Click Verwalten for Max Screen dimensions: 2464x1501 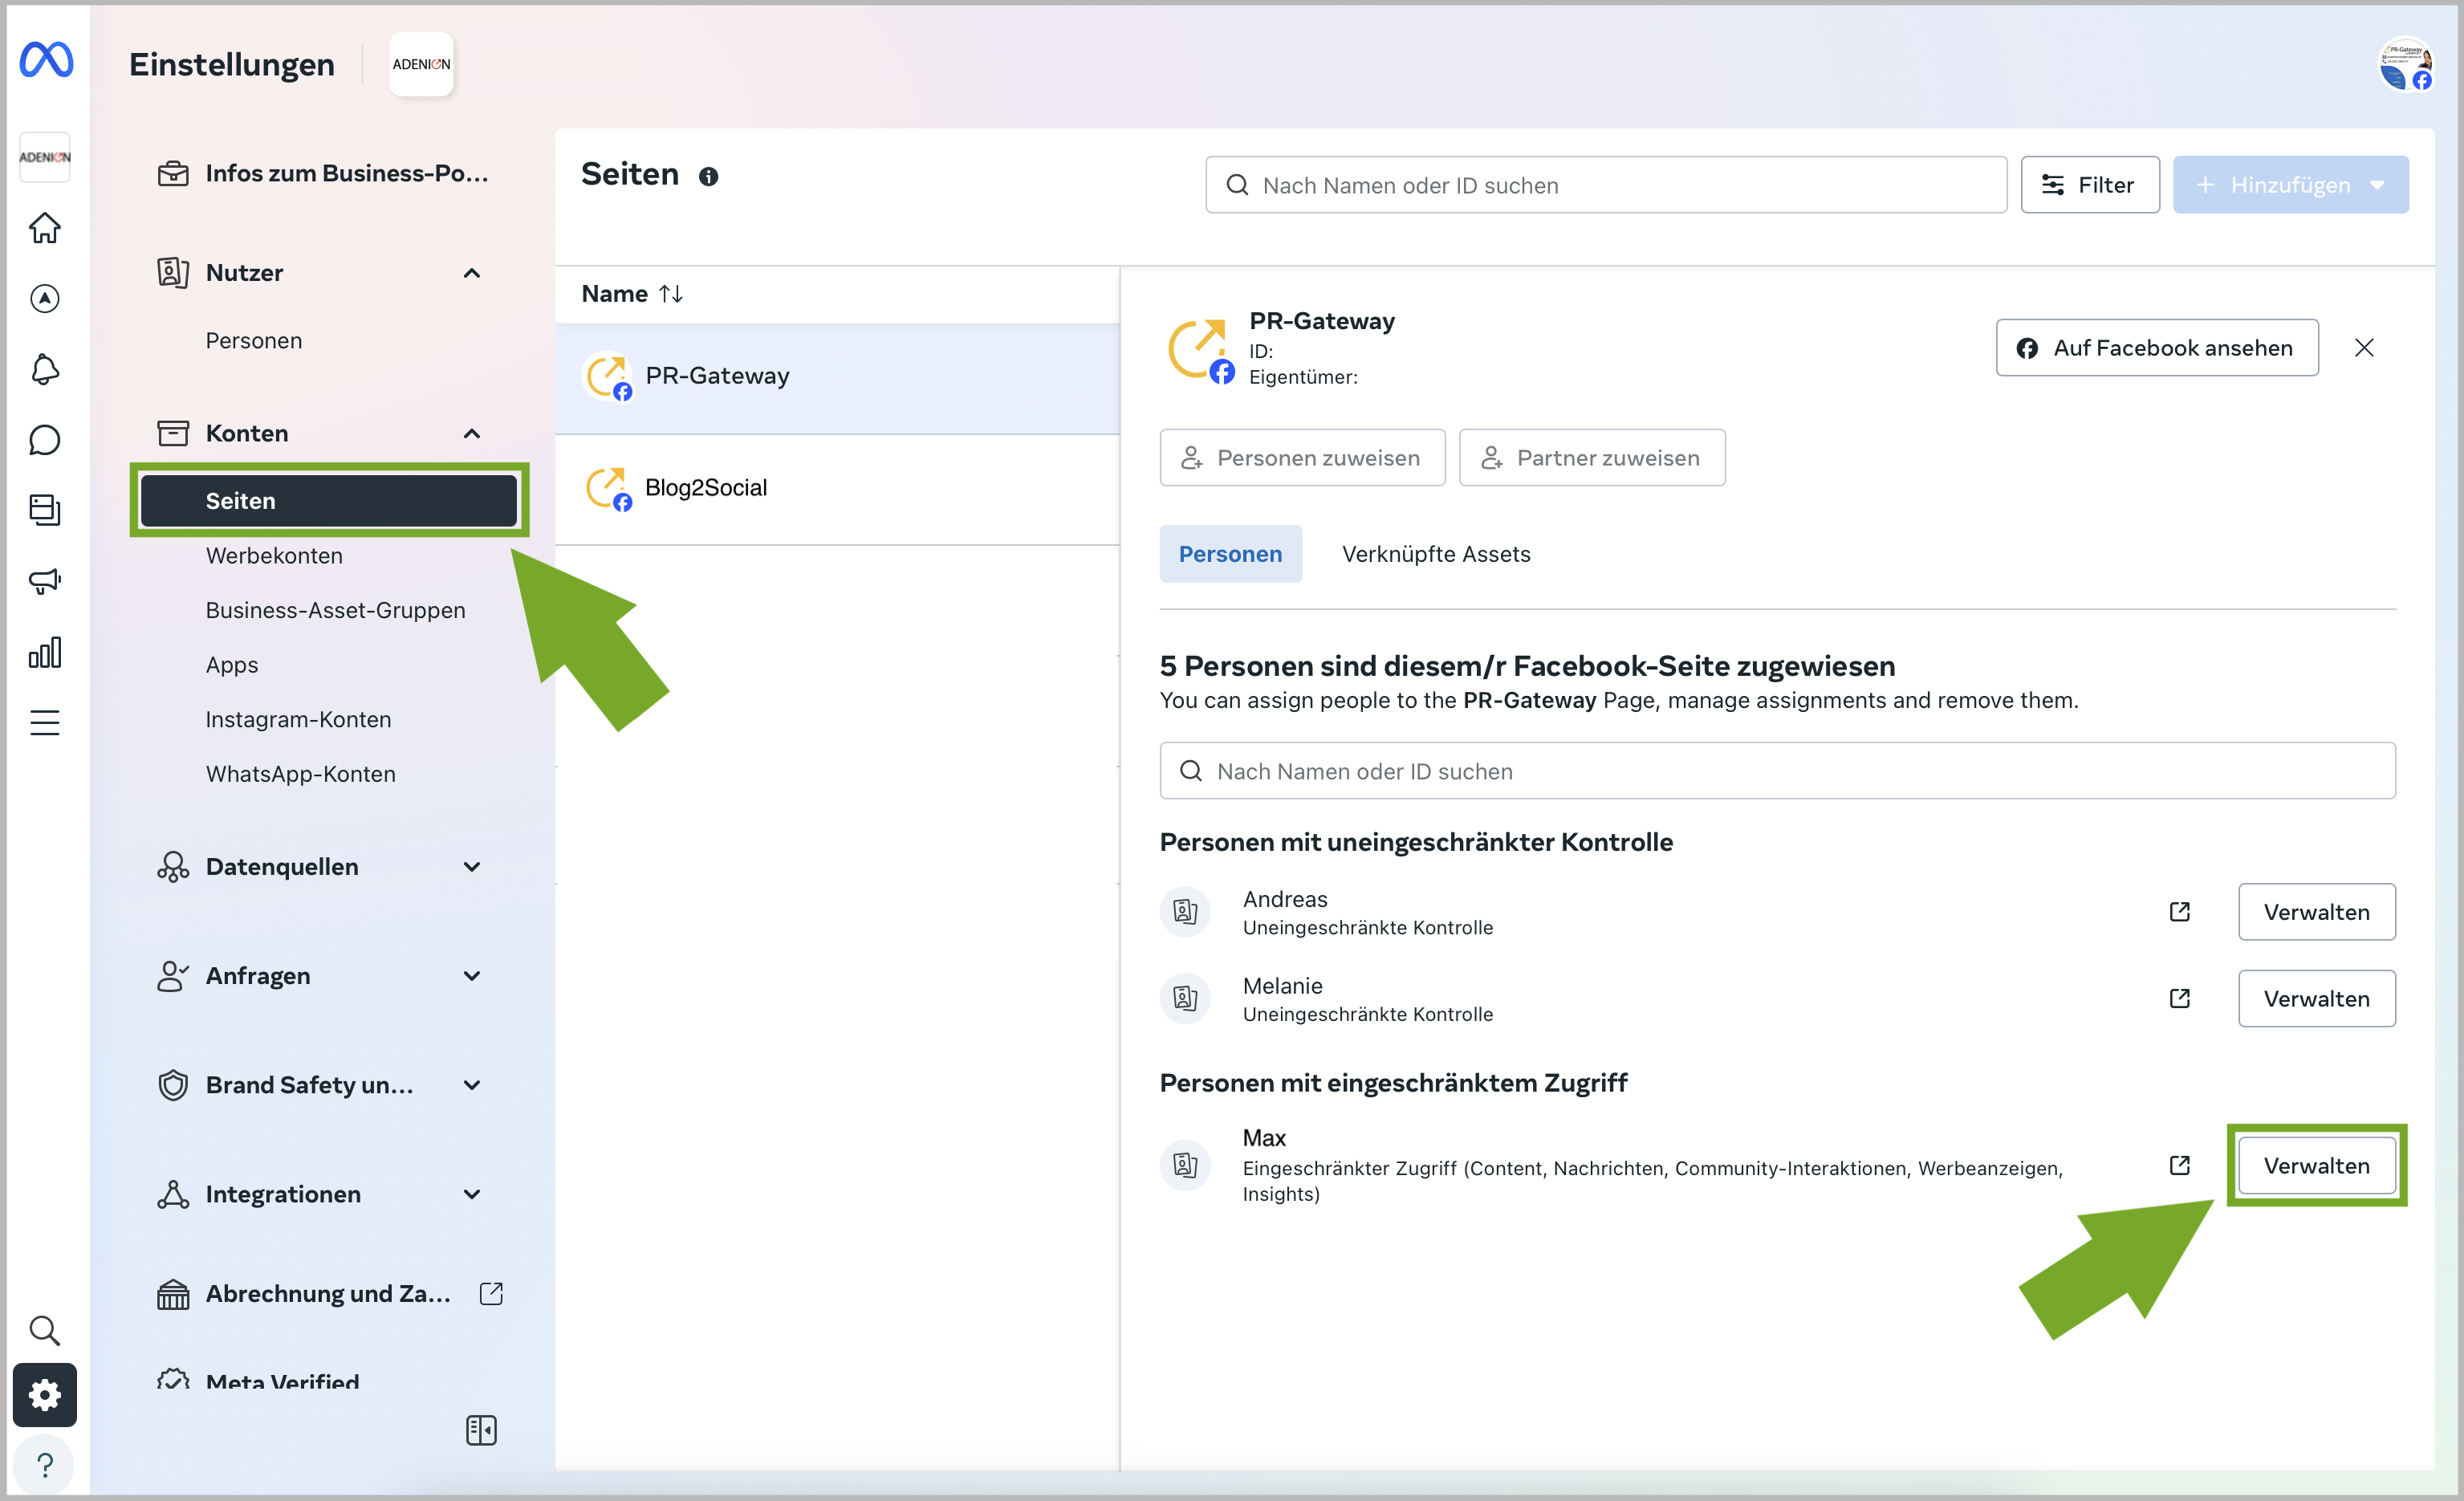pyautogui.click(x=2316, y=1165)
